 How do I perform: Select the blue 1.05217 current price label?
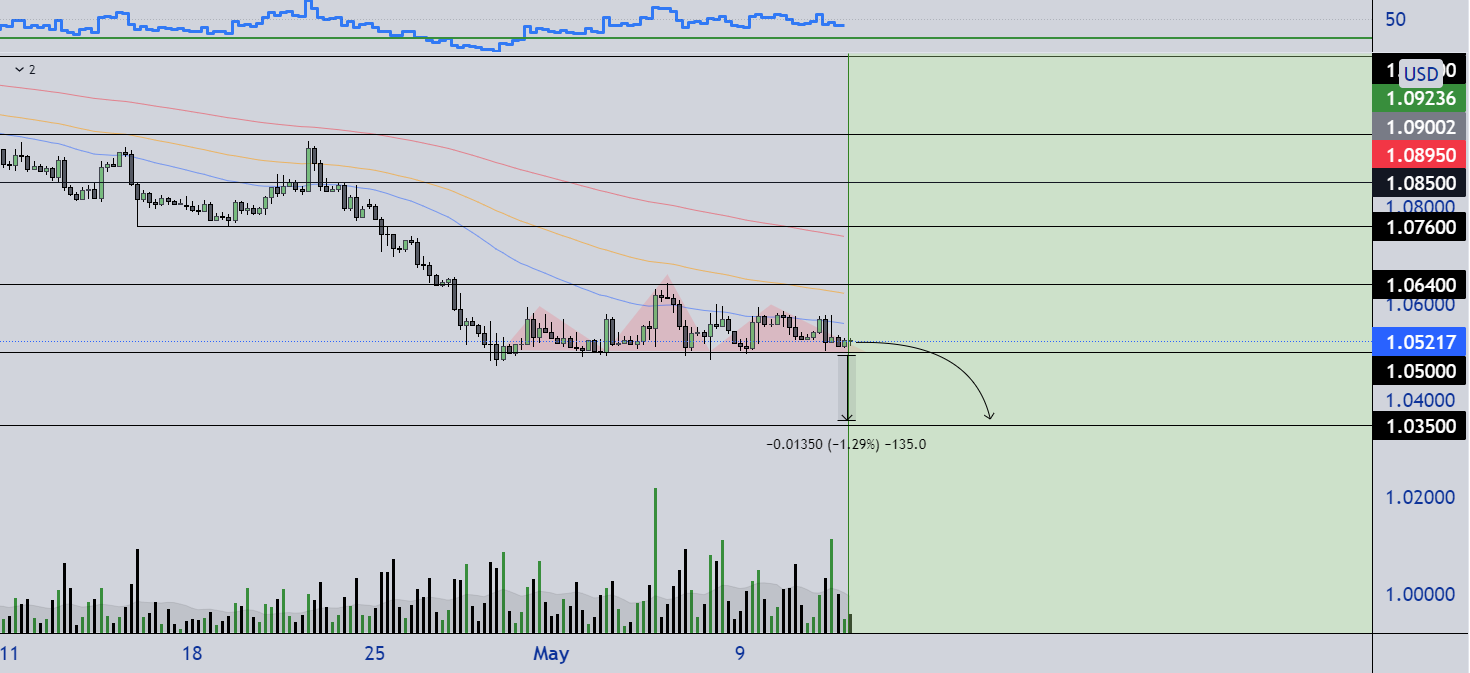(x=1420, y=343)
